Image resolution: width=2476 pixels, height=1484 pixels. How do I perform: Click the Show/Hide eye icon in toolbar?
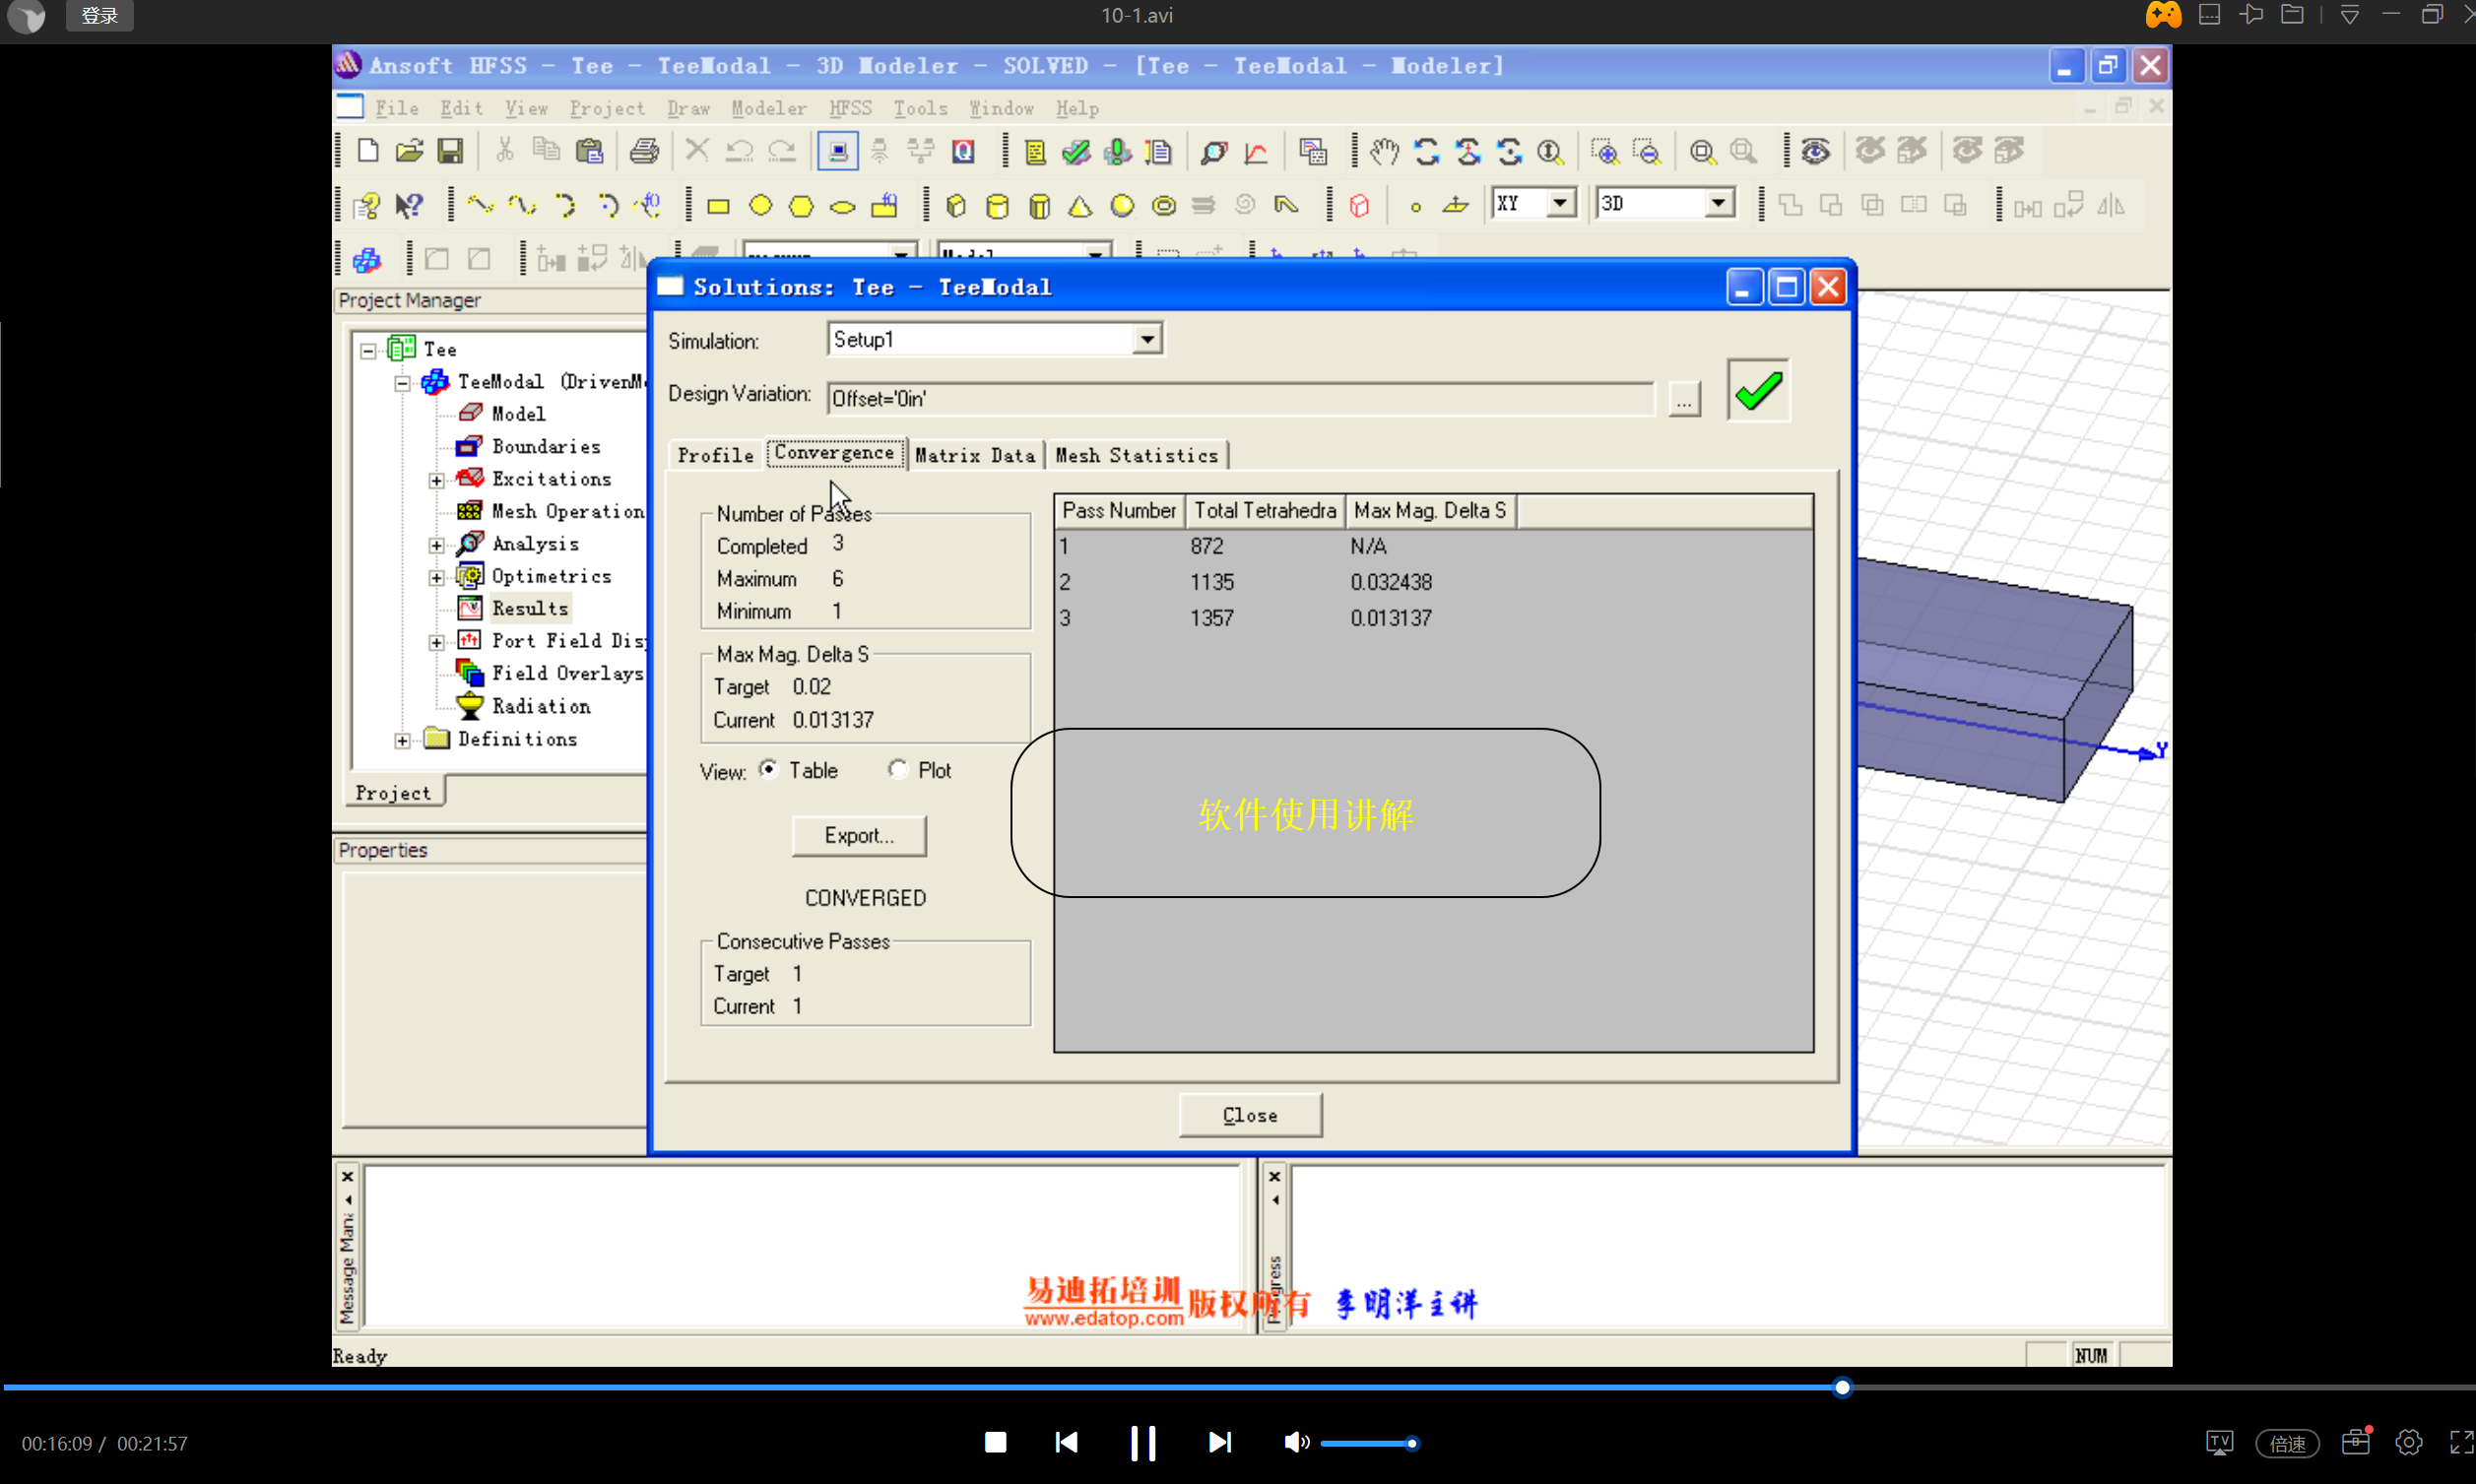pyautogui.click(x=1815, y=151)
